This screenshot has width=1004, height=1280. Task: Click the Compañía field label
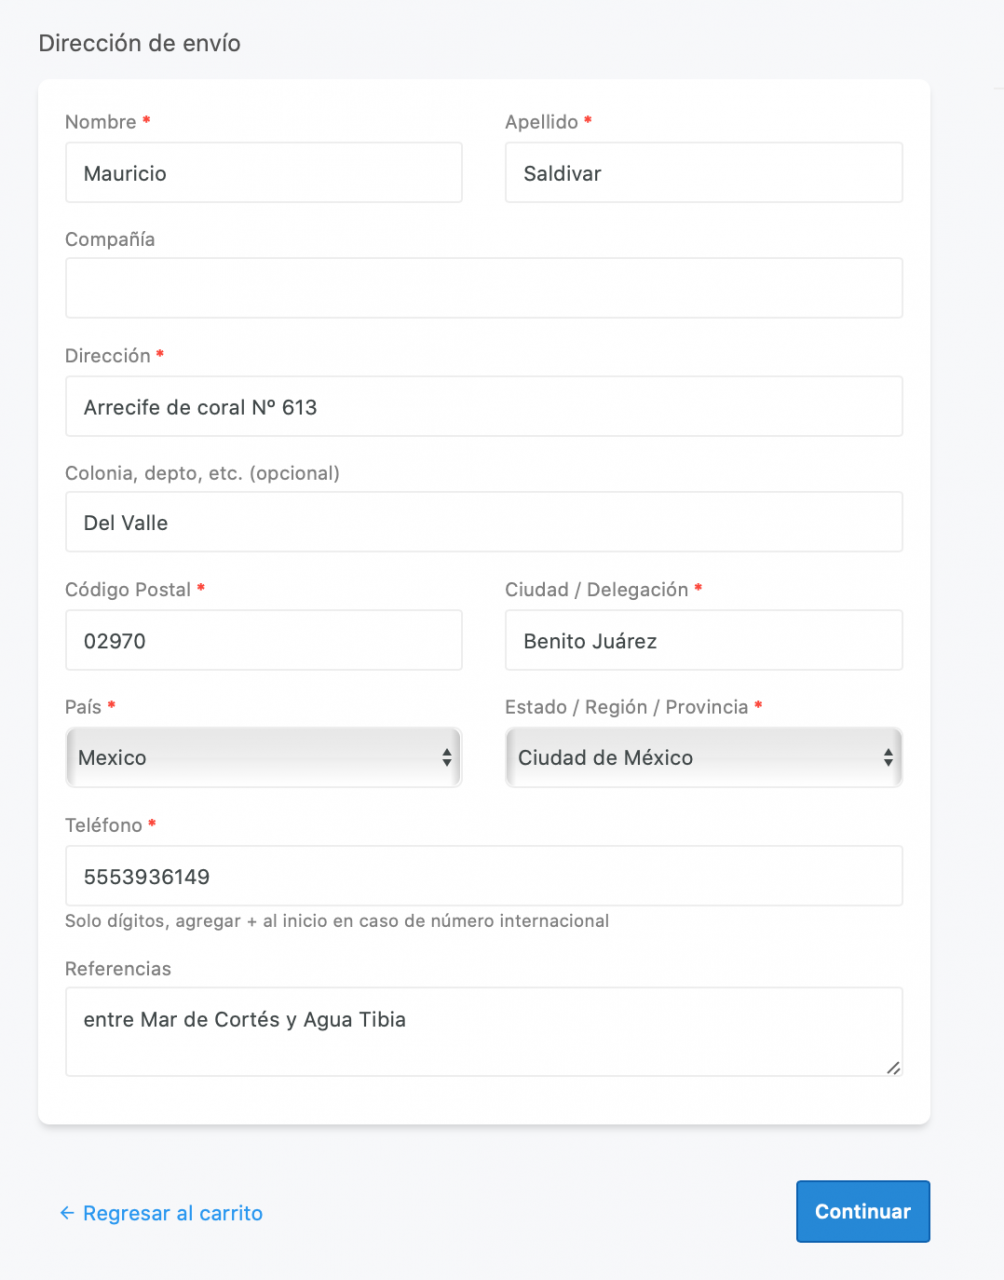click(110, 239)
